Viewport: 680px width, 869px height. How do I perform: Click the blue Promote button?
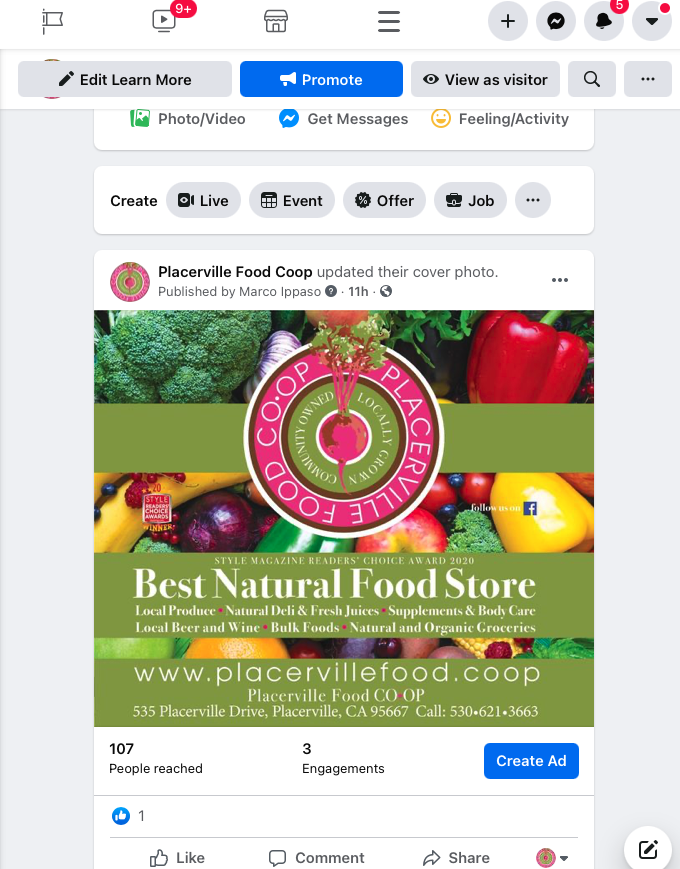pyautogui.click(x=321, y=79)
